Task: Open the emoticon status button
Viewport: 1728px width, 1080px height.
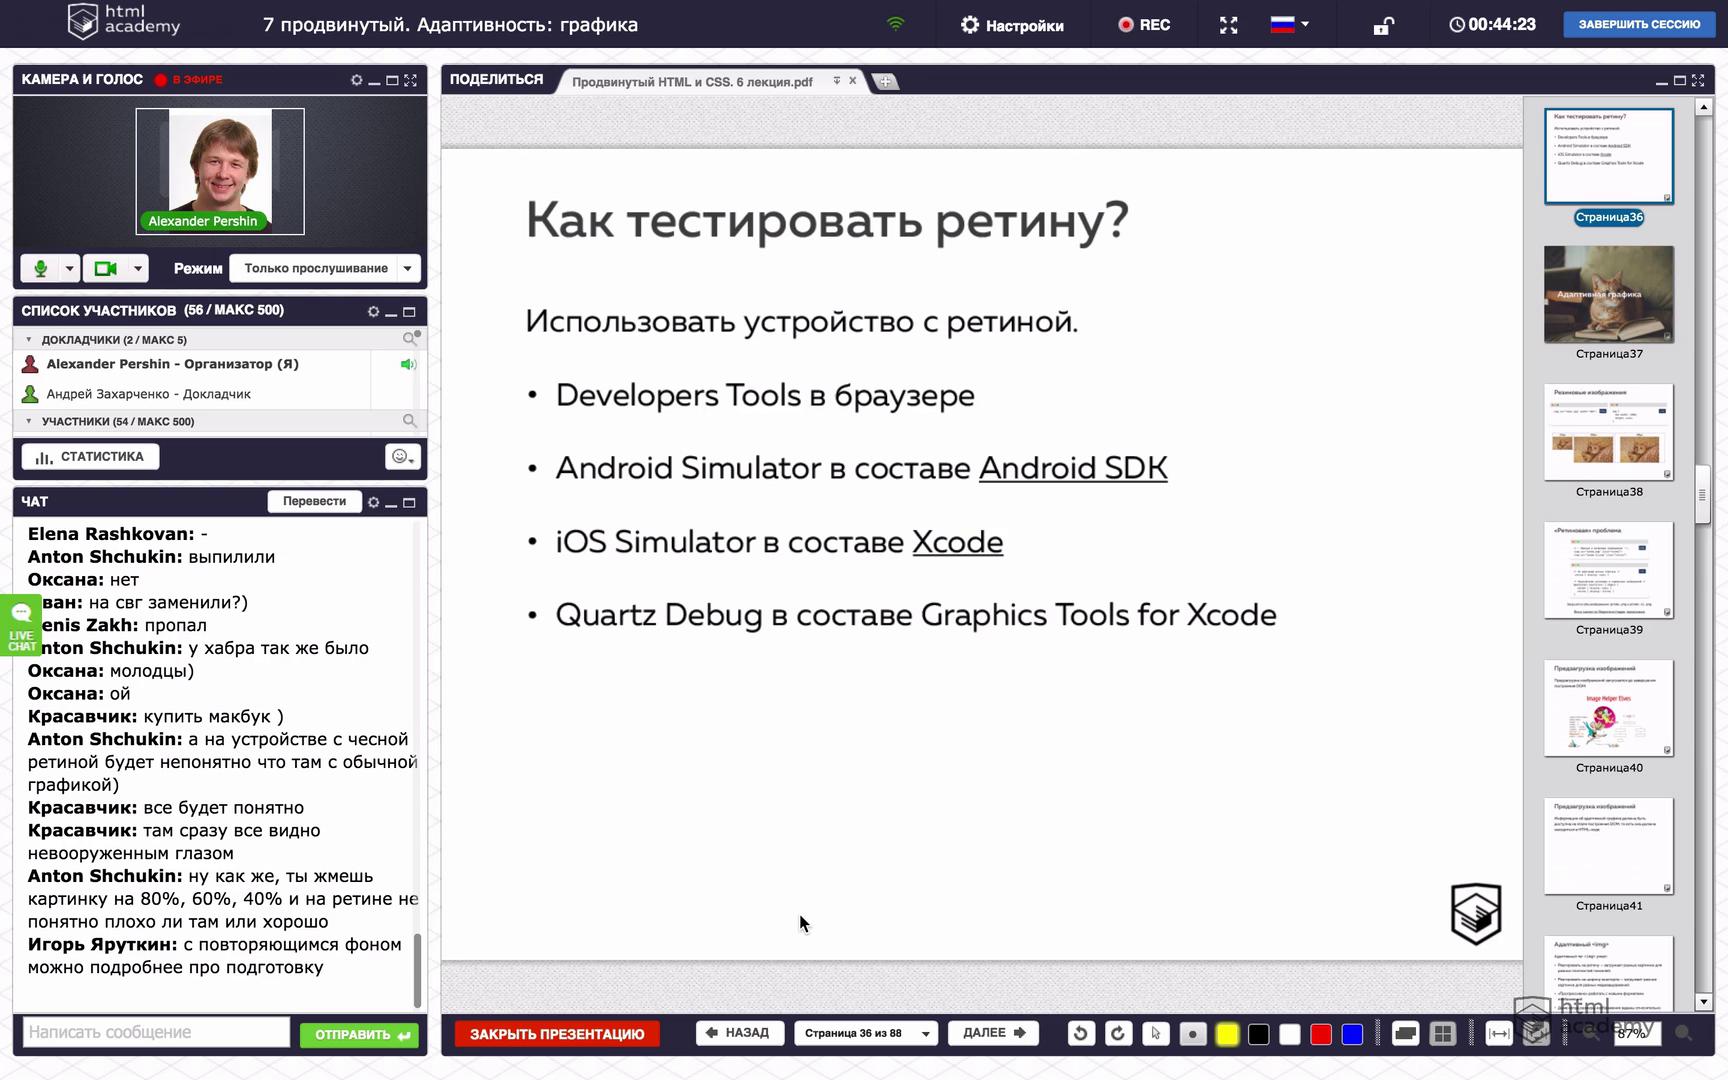Action: (402, 457)
